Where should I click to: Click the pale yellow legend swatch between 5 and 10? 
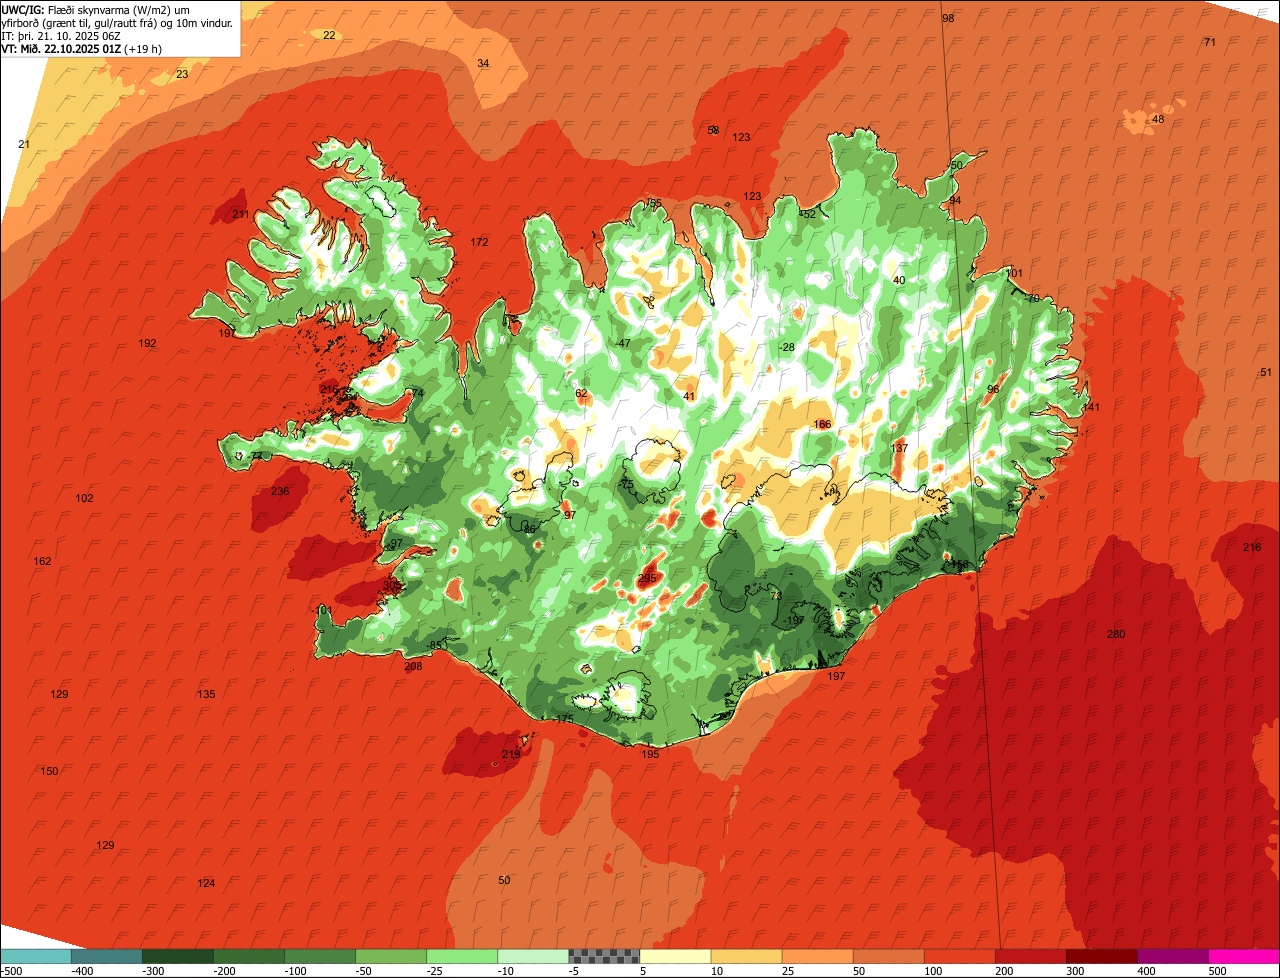675,956
